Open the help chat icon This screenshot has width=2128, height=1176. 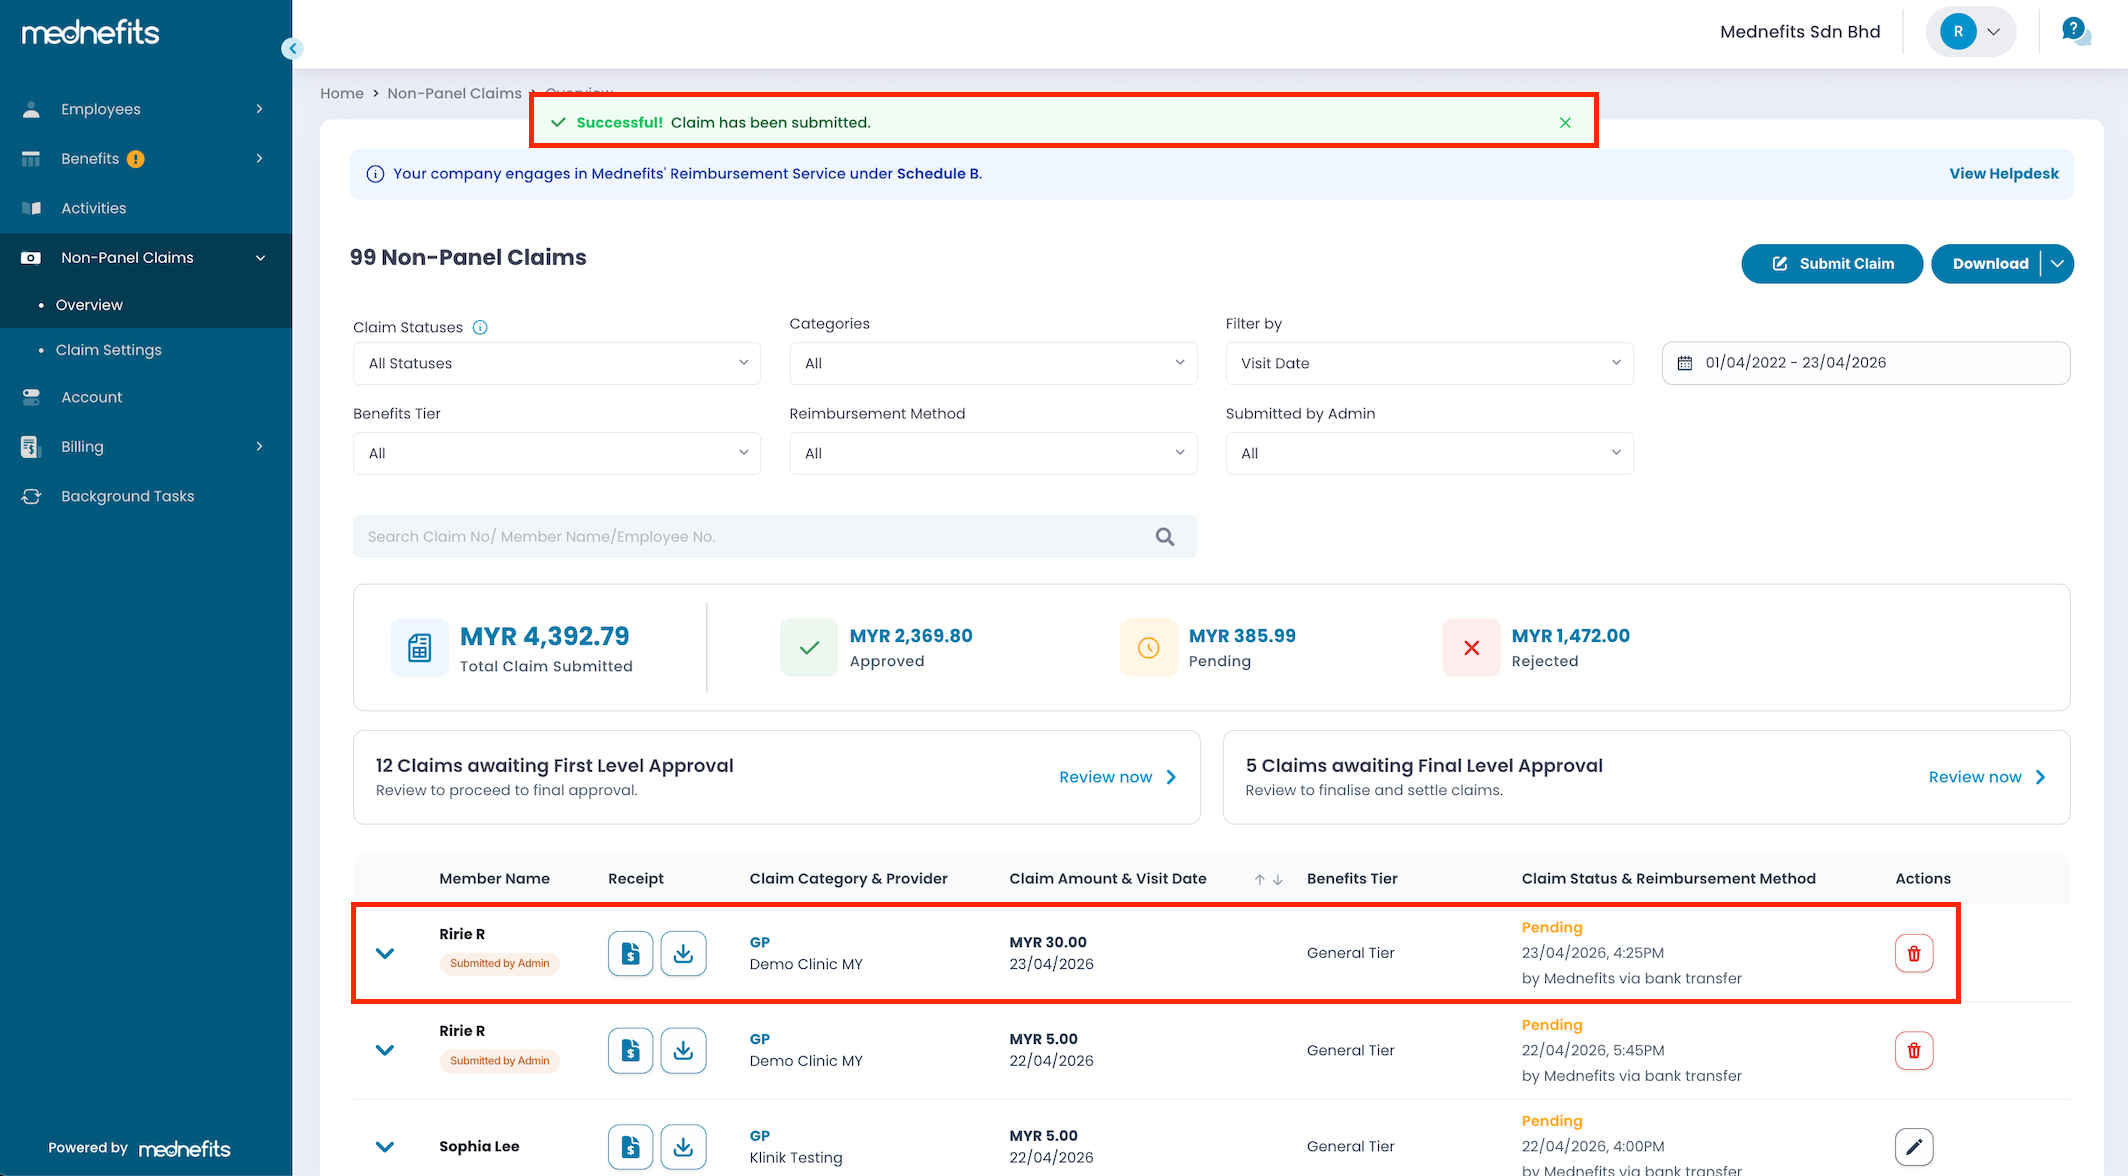click(2076, 31)
